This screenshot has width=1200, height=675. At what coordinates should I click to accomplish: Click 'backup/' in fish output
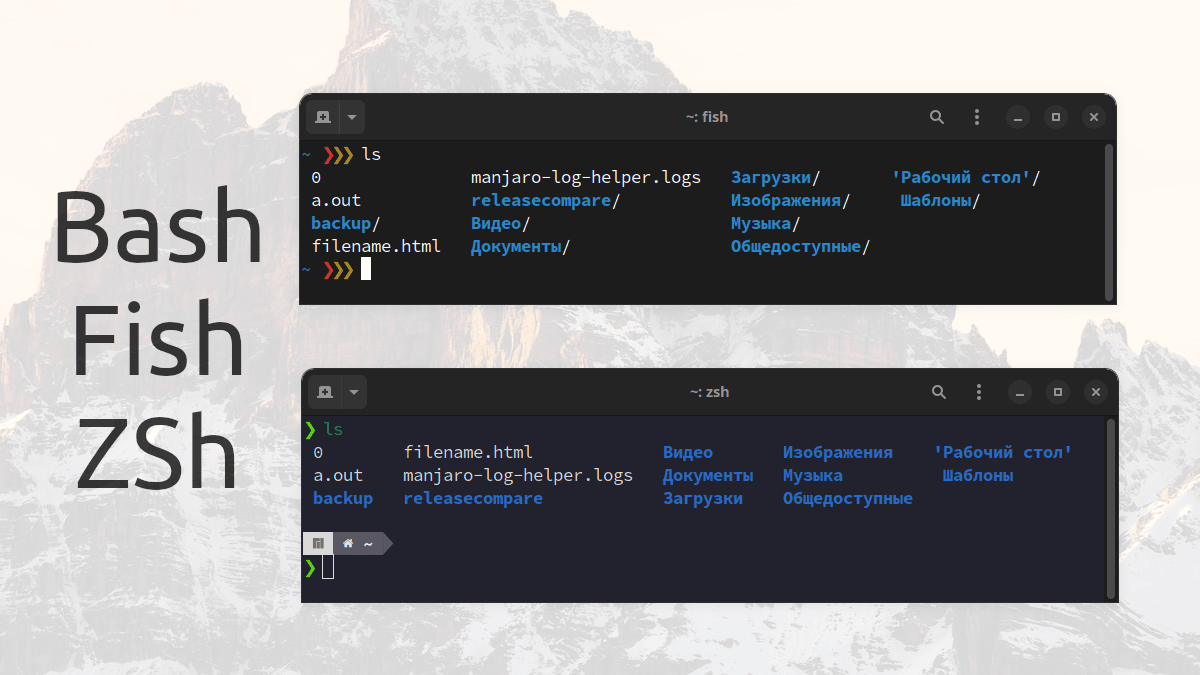click(x=346, y=224)
